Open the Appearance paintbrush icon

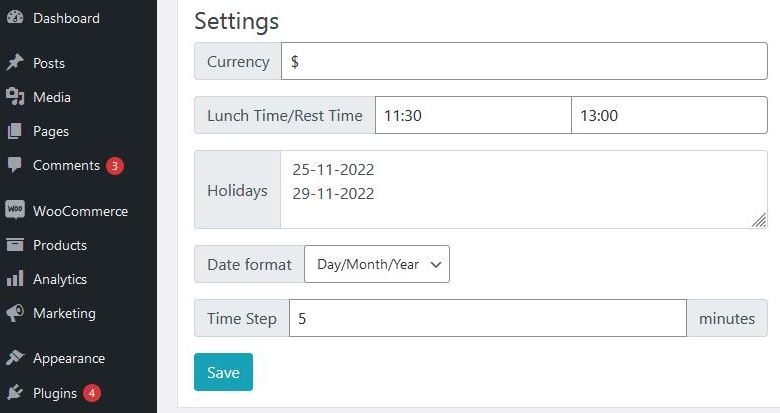15,357
